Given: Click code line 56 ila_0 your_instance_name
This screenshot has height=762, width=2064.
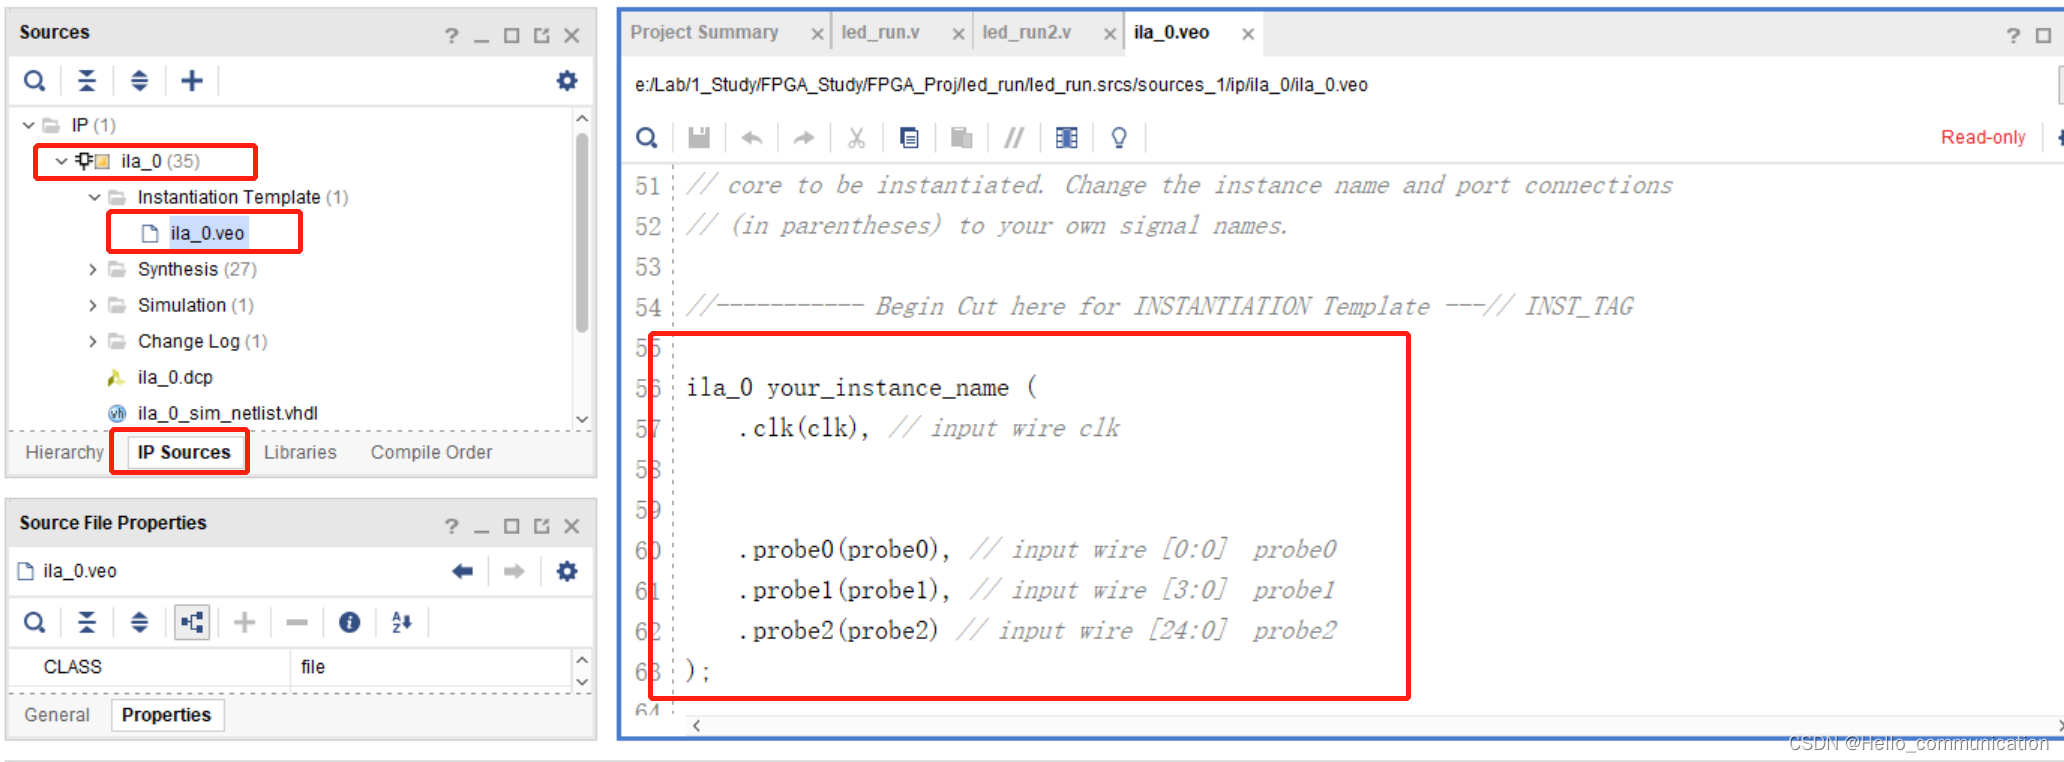Looking at the screenshot, I should coord(862,388).
